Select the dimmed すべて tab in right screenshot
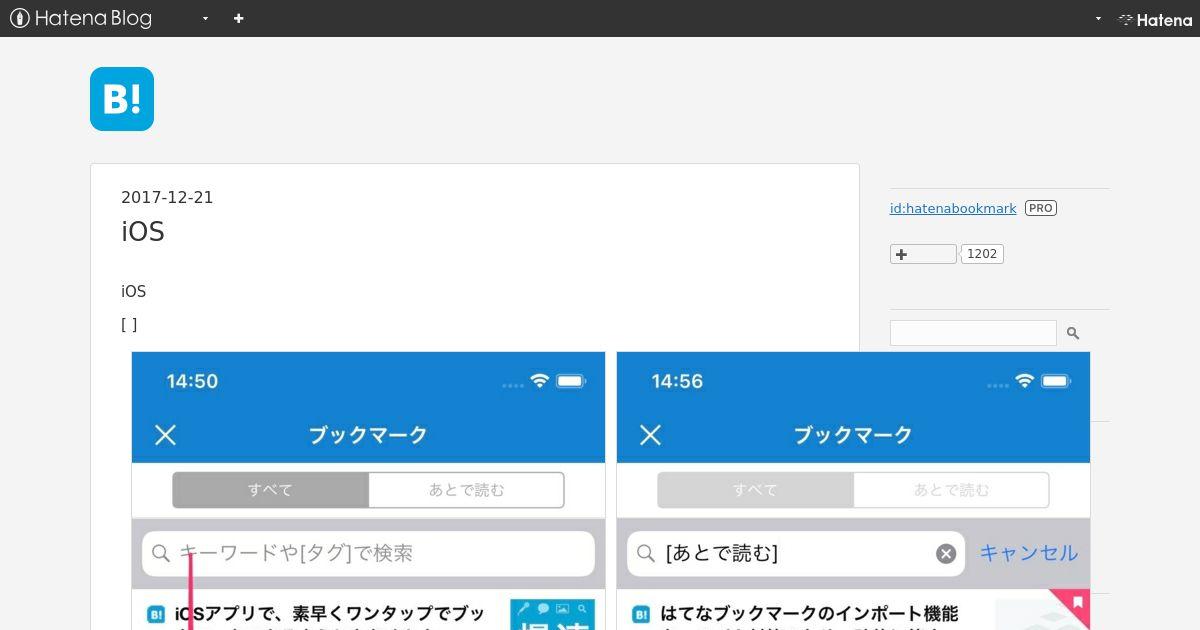Viewport: 1200px width, 630px height. [755, 490]
